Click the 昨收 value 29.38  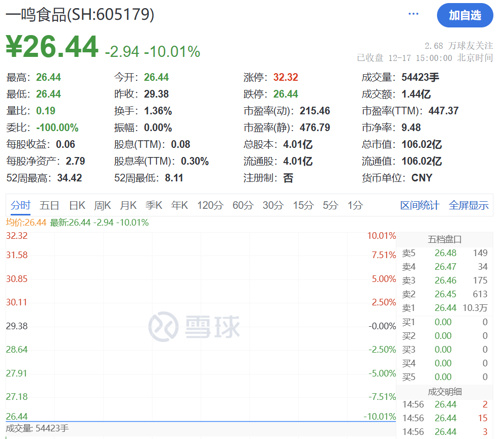click(x=156, y=94)
